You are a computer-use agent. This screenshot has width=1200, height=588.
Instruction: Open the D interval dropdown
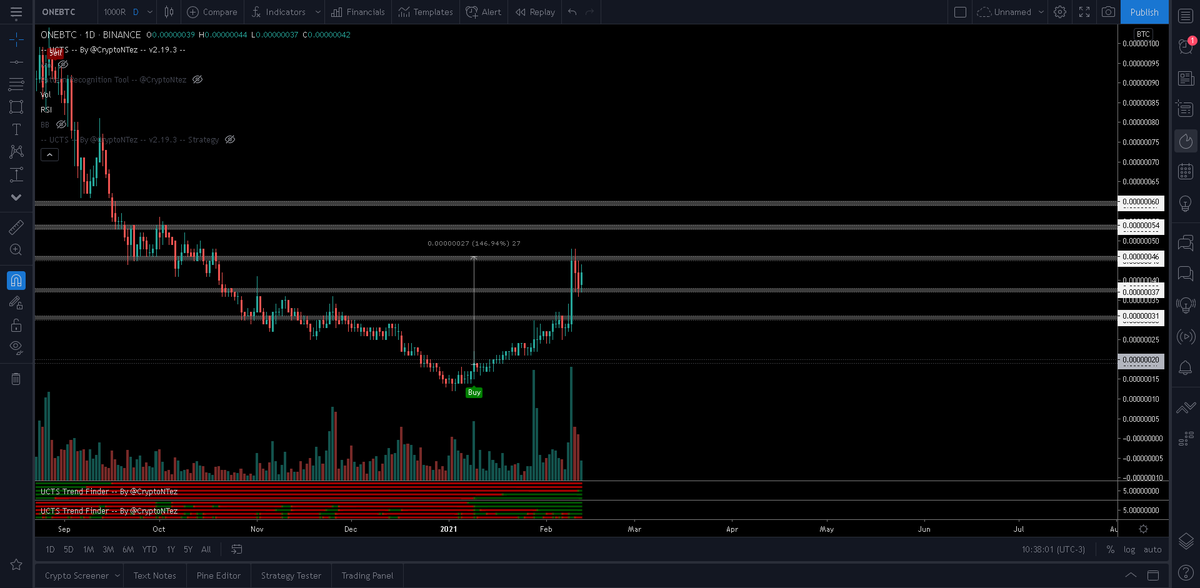tap(136, 12)
